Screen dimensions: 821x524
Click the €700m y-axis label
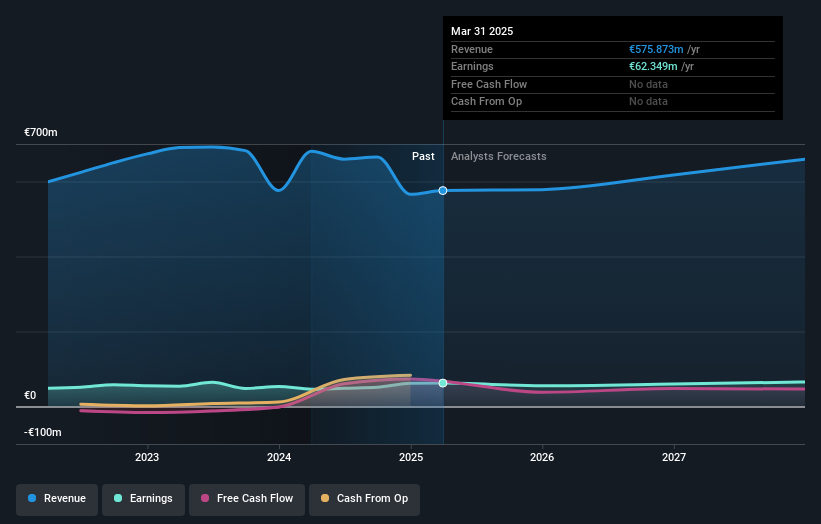tap(41, 132)
